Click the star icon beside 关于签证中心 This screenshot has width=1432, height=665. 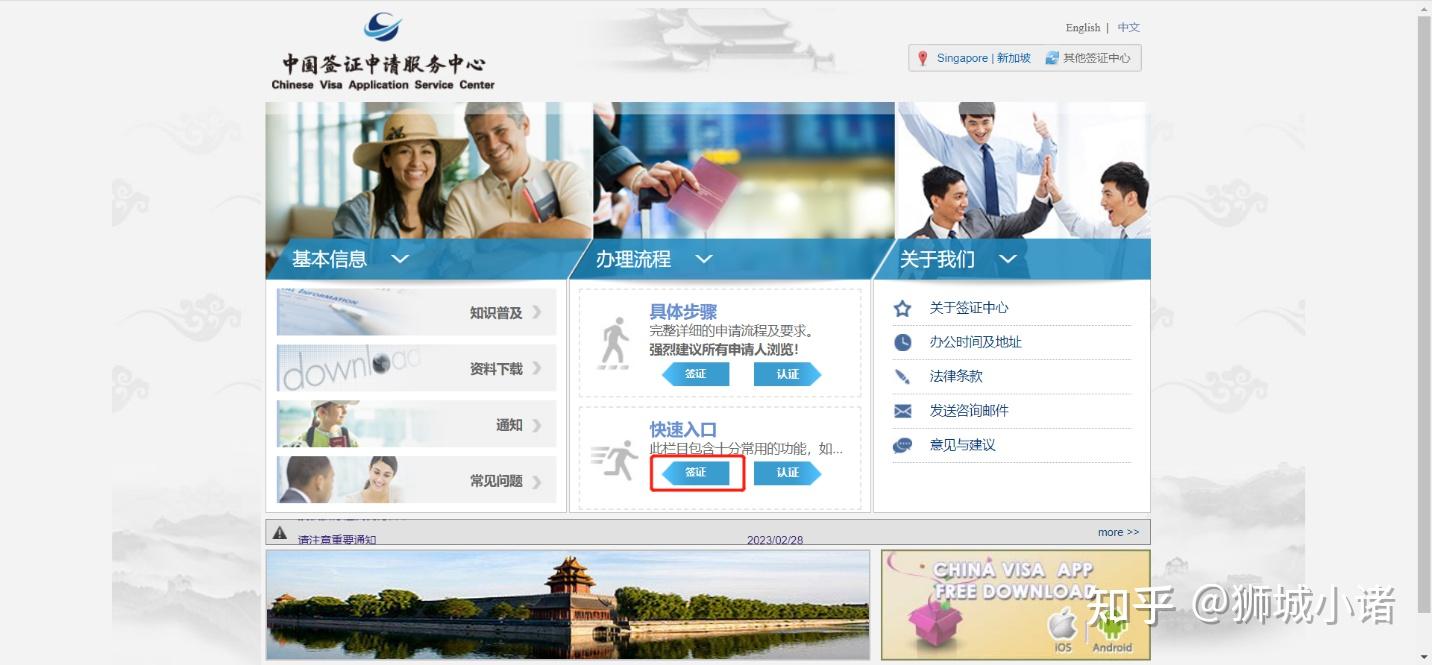click(x=902, y=308)
